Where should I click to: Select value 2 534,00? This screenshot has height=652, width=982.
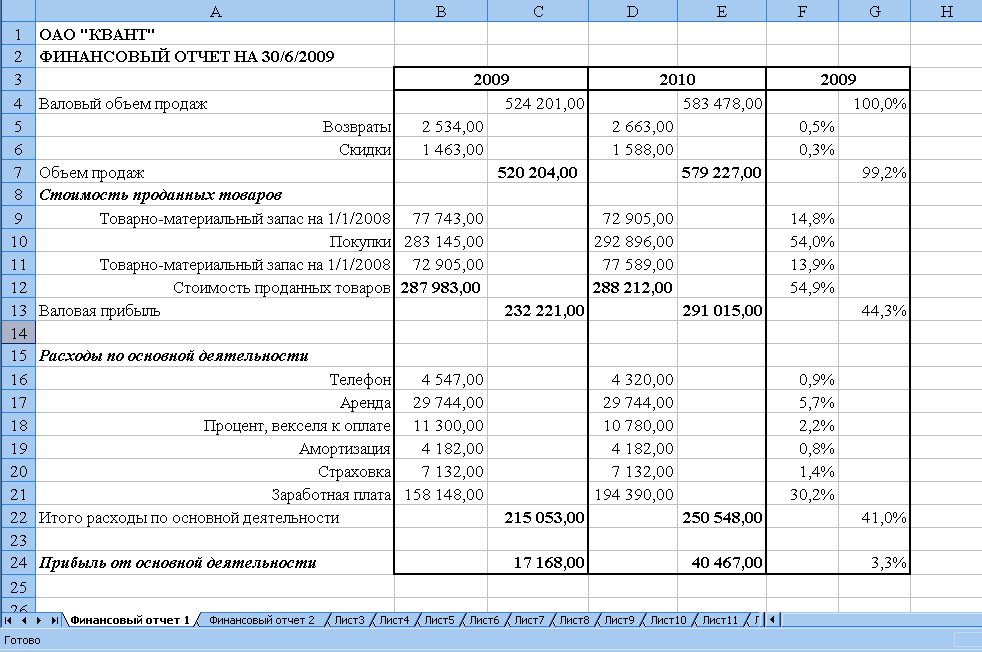(x=441, y=127)
